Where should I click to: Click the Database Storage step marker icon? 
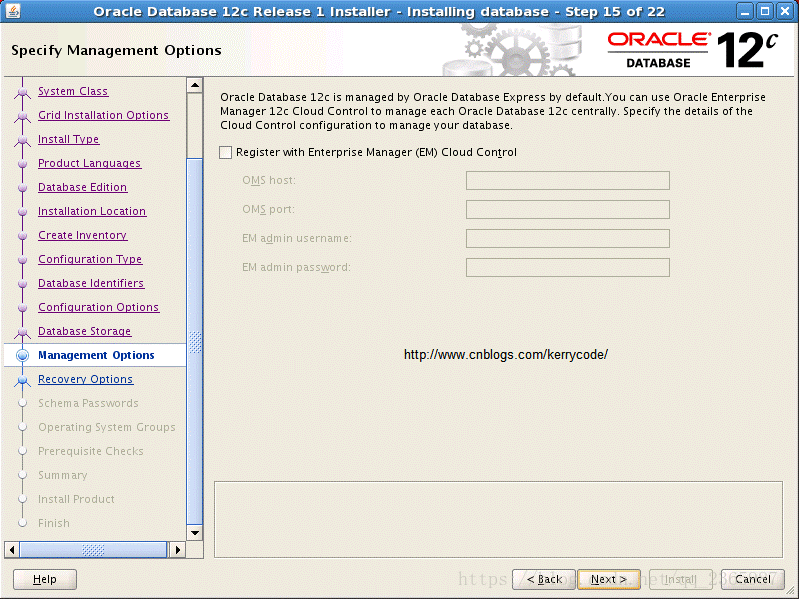(x=22, y=332)
